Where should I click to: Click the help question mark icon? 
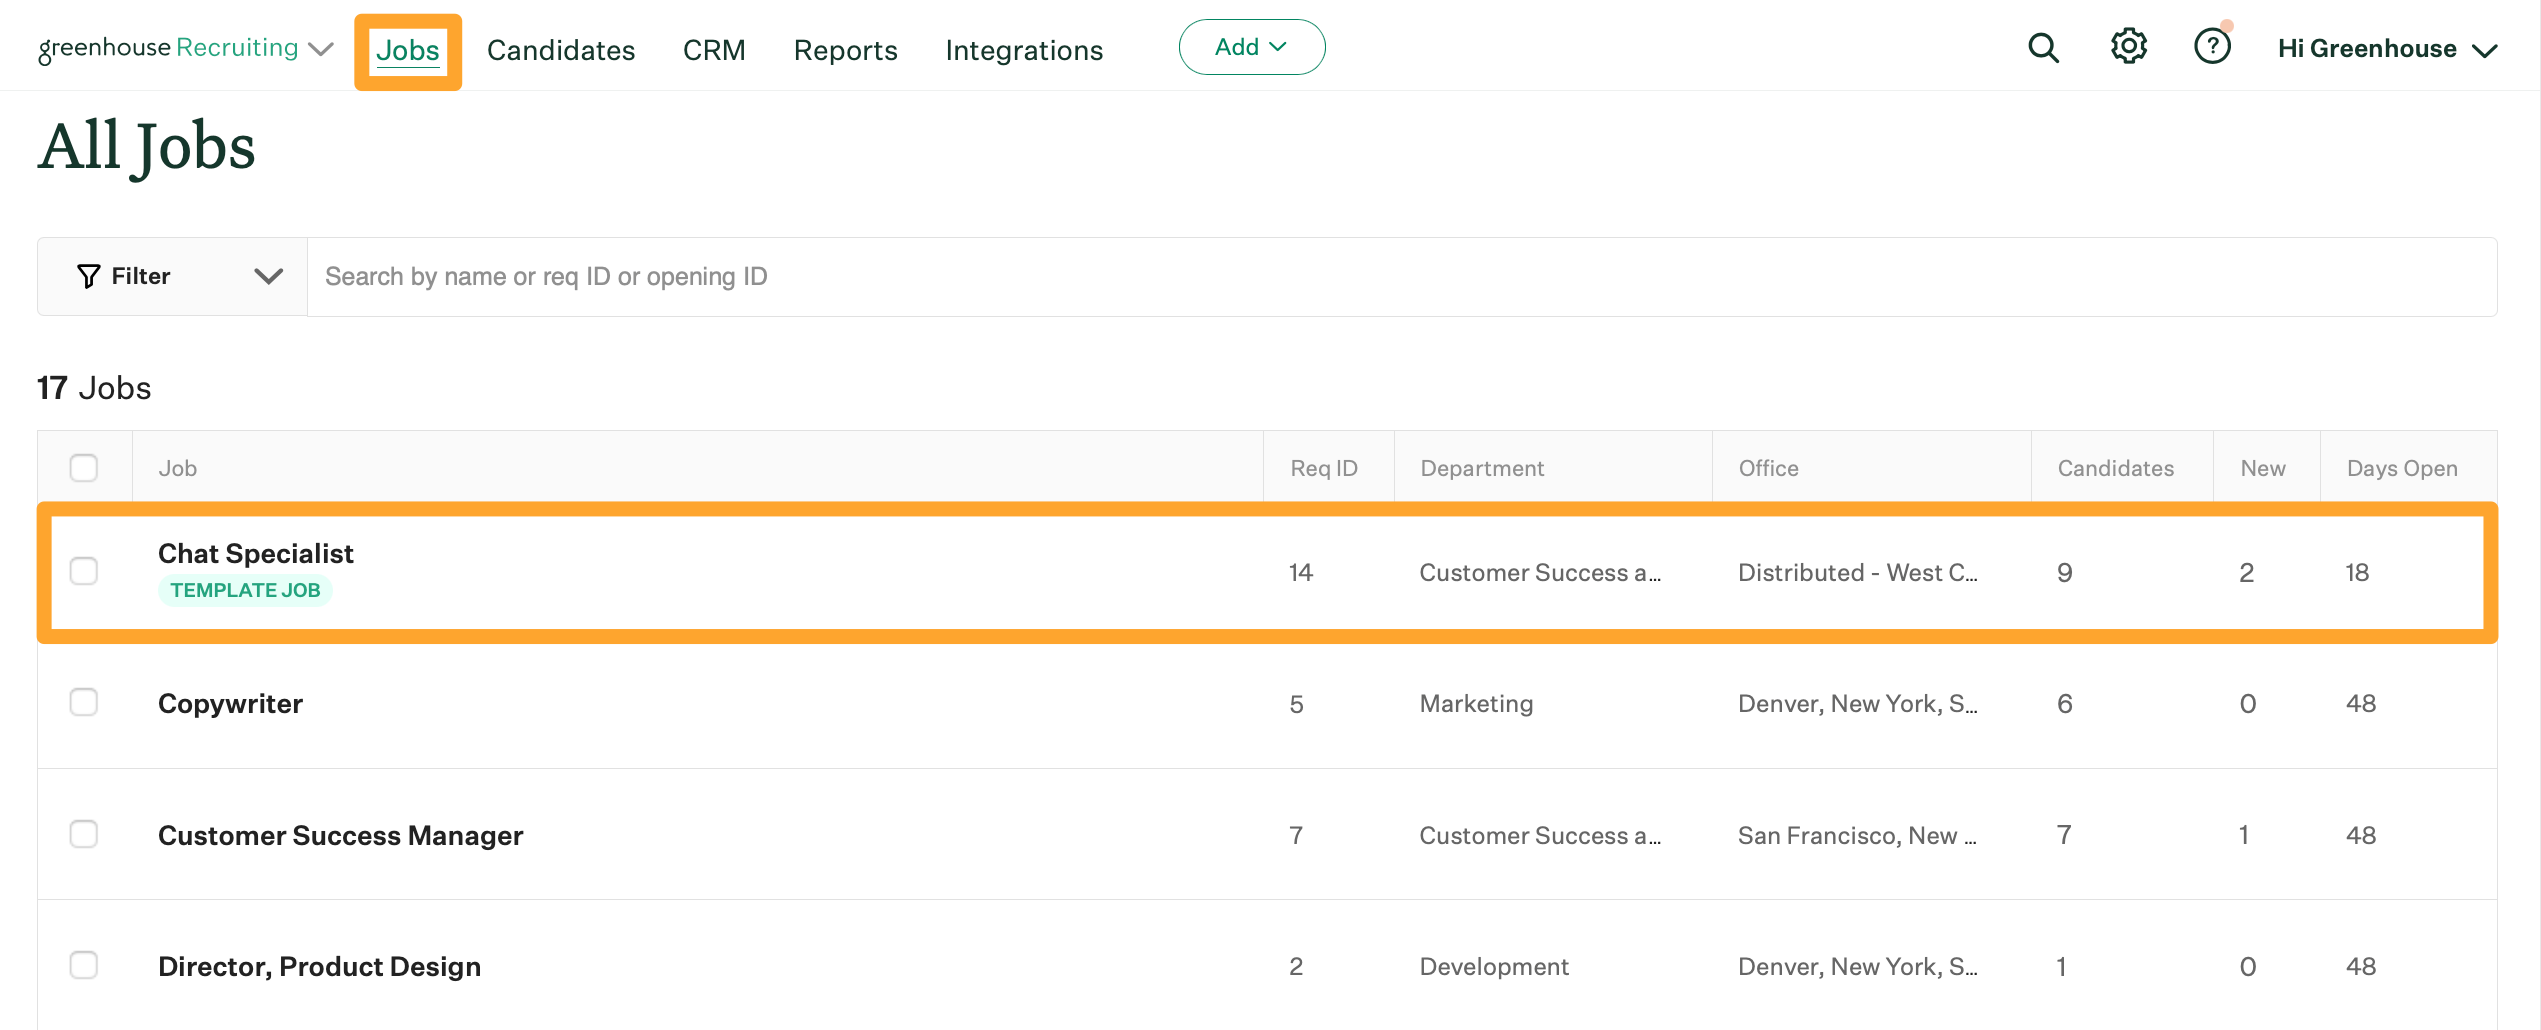pyautogui.click(x=2212, y=45)
